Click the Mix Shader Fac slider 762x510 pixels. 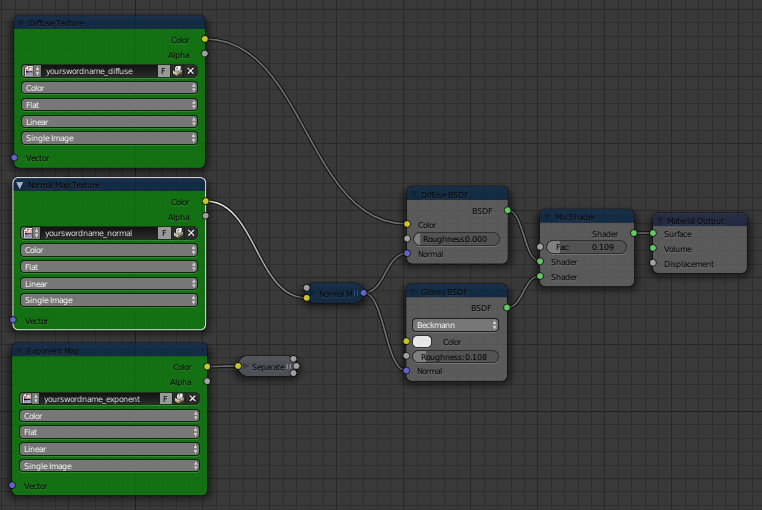(x=586, y=247)
